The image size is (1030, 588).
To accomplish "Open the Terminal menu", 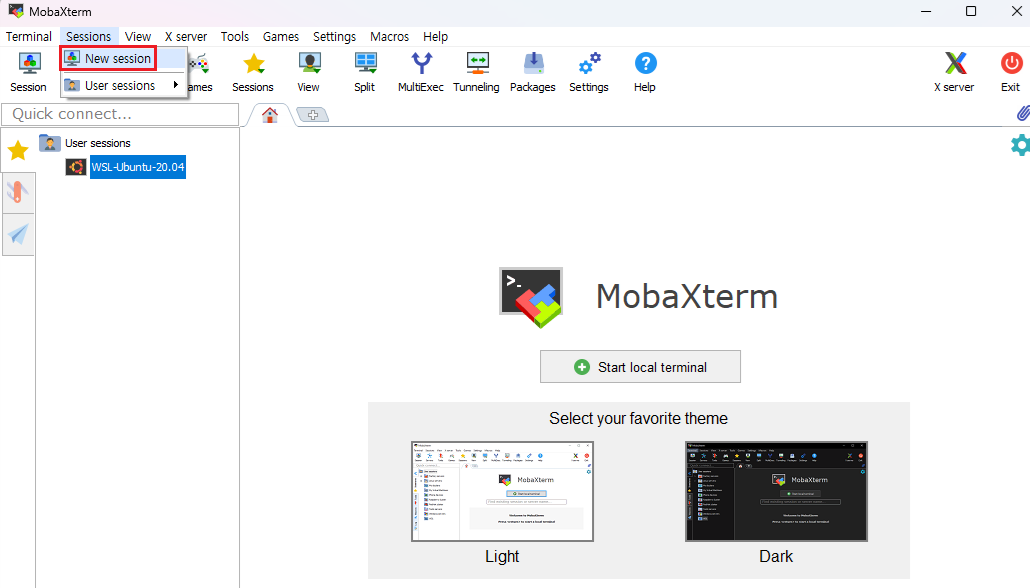I will point(29,37).
